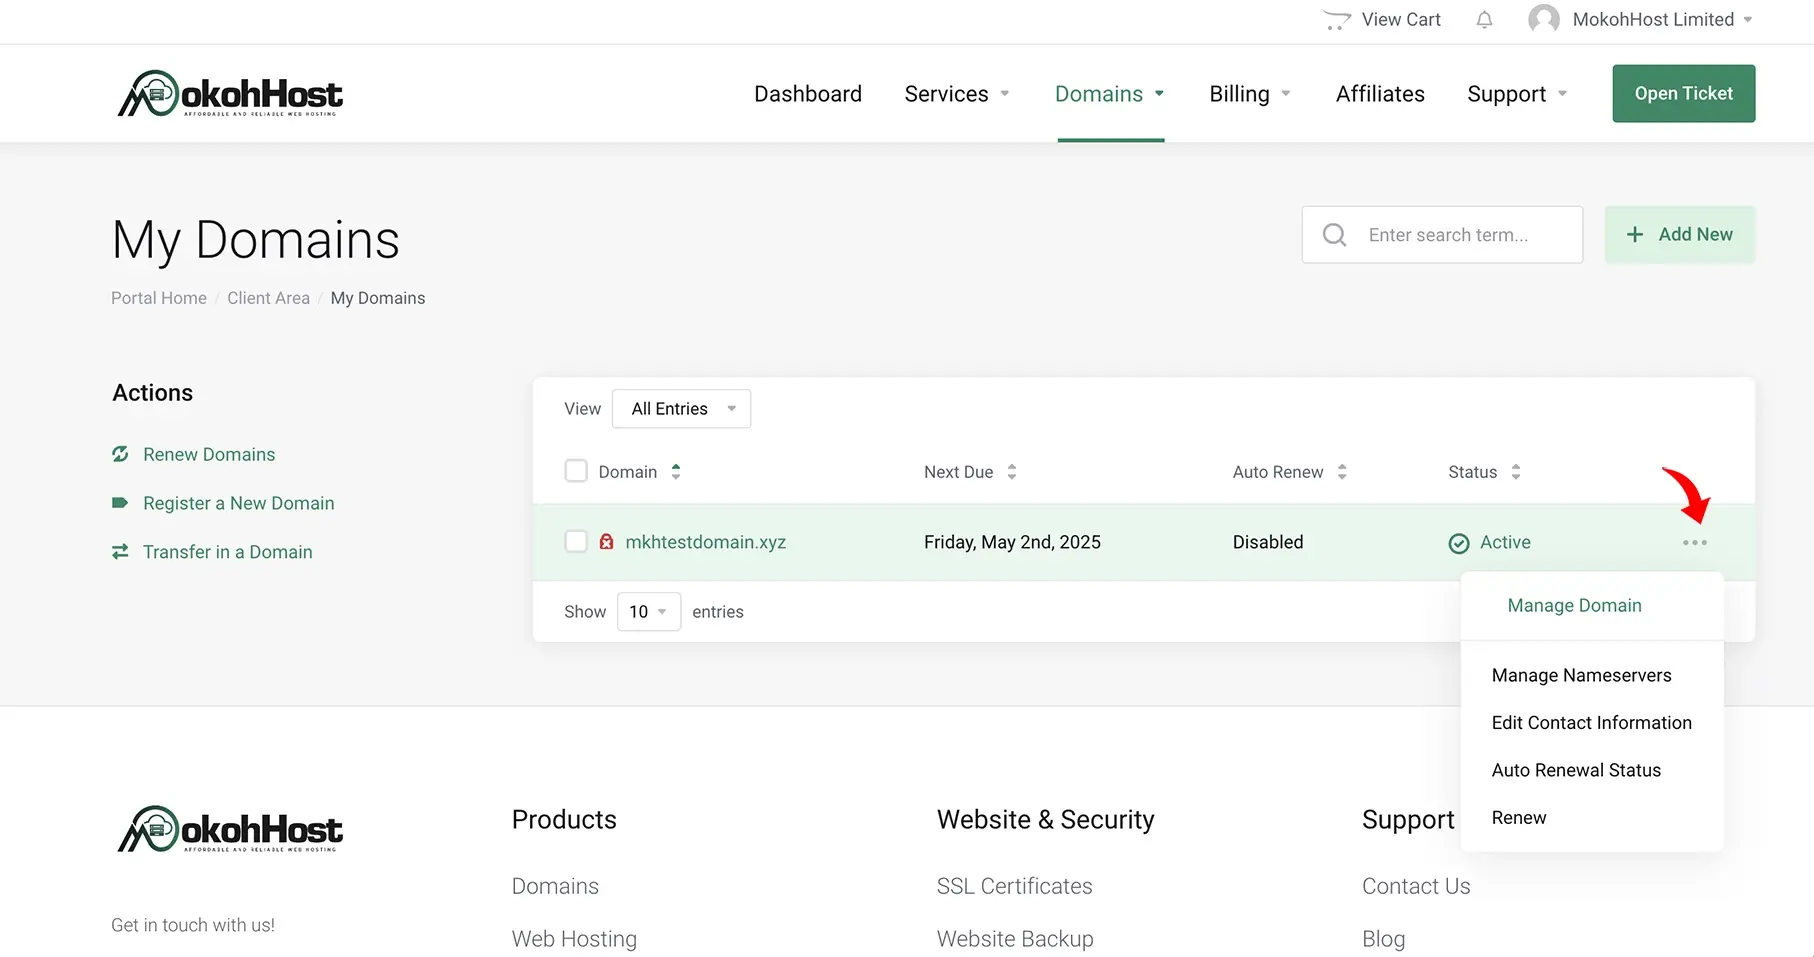Image resolution: width=1814 pixels, height=957 pixels.
Task: Expand the Services menu
Action: tap(957, 94)
